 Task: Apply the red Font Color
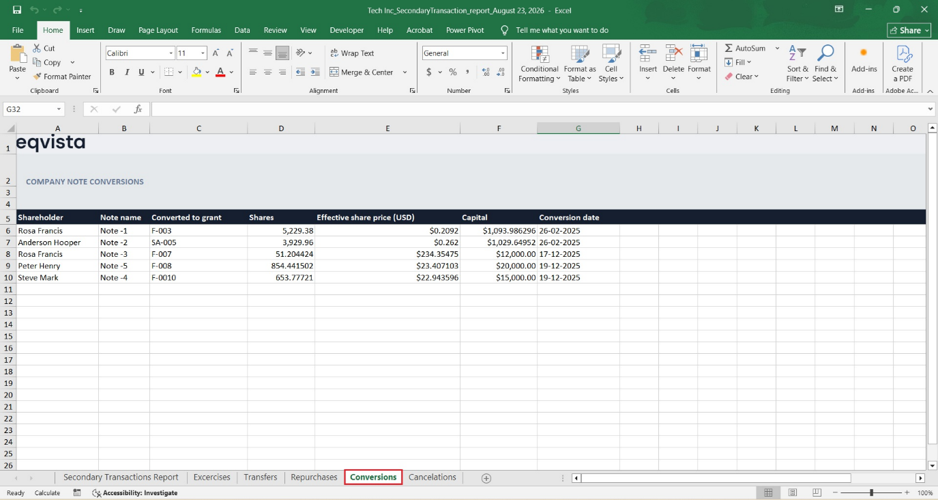[x=220, y=72]
